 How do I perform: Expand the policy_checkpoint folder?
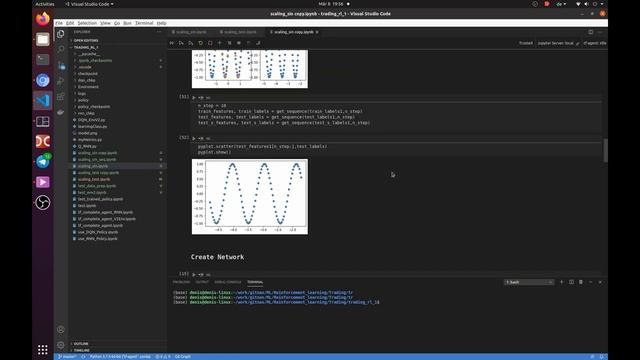pyautogui.click(x=118, y=107)
